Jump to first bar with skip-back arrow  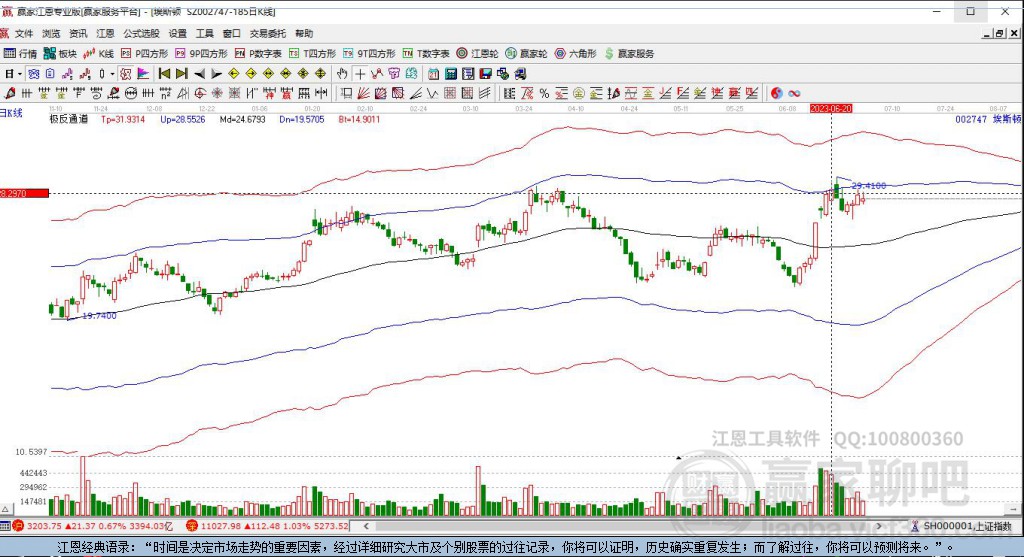tap(162, 74)
